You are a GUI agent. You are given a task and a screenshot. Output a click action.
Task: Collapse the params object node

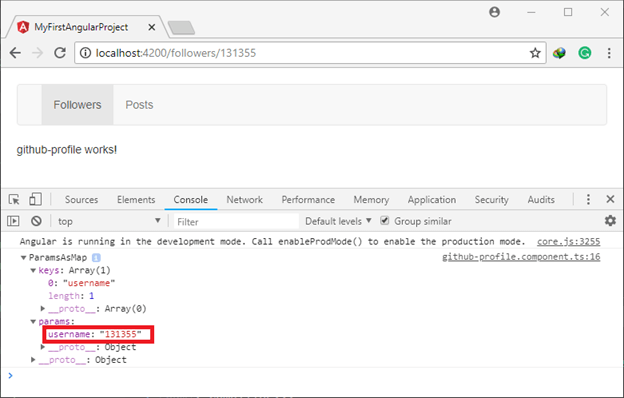[x=33, y=322]
